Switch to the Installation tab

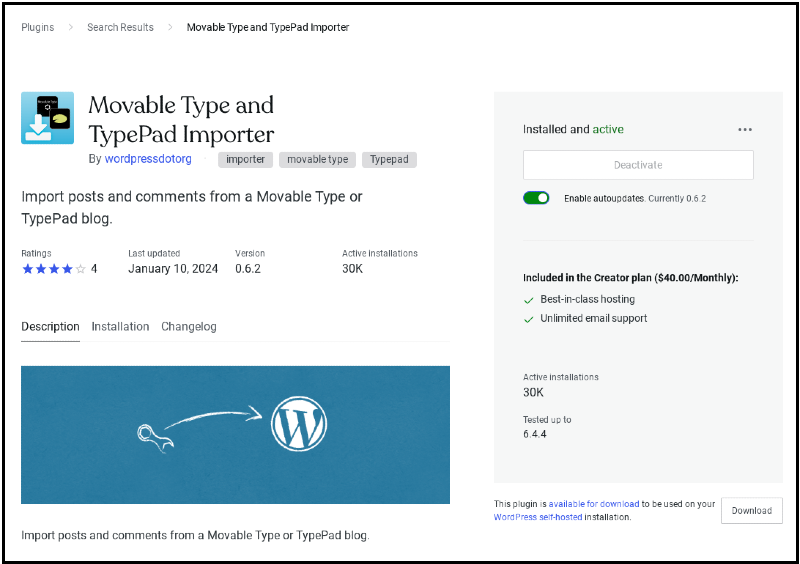point(120,327)
